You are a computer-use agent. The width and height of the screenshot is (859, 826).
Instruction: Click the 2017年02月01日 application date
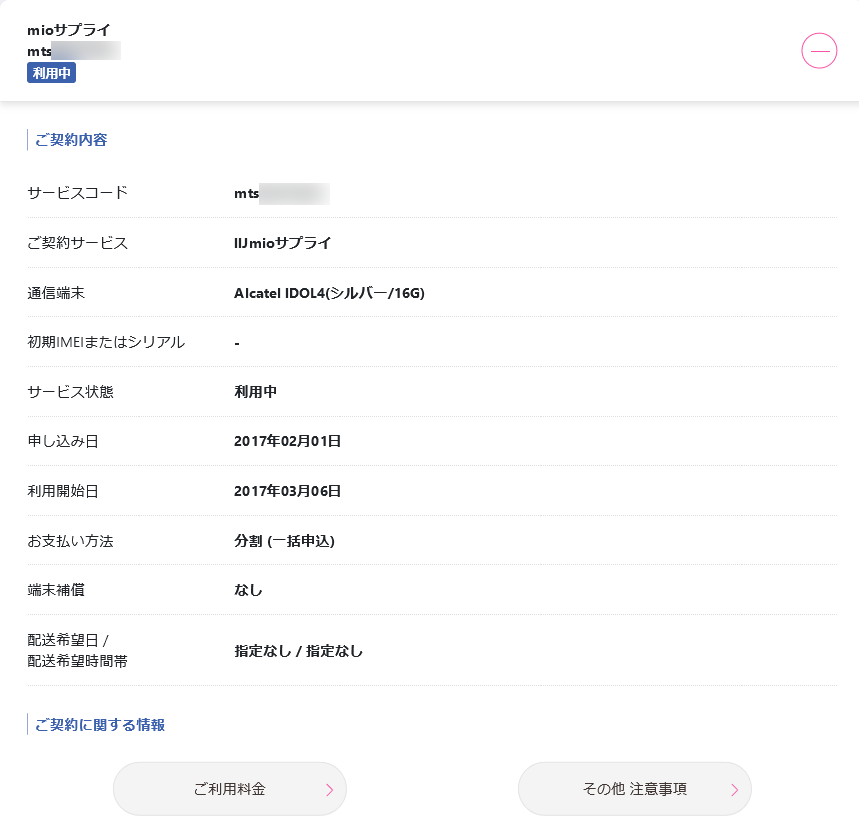click(x=287, y=441)
